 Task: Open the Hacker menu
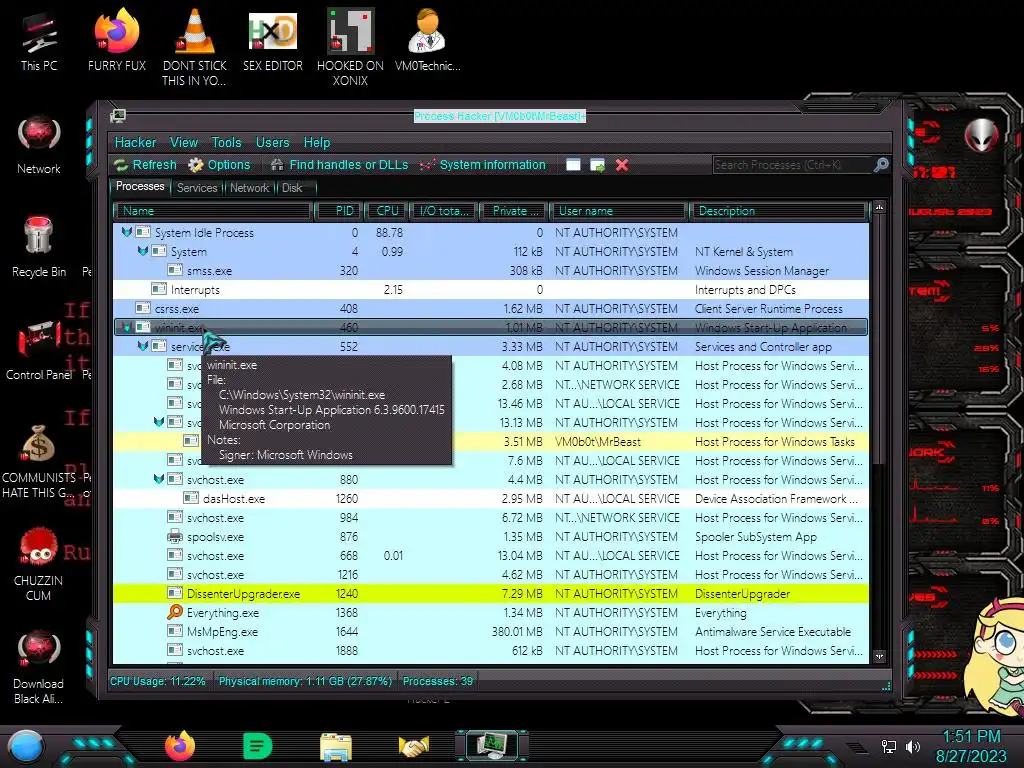coord(135,142)
